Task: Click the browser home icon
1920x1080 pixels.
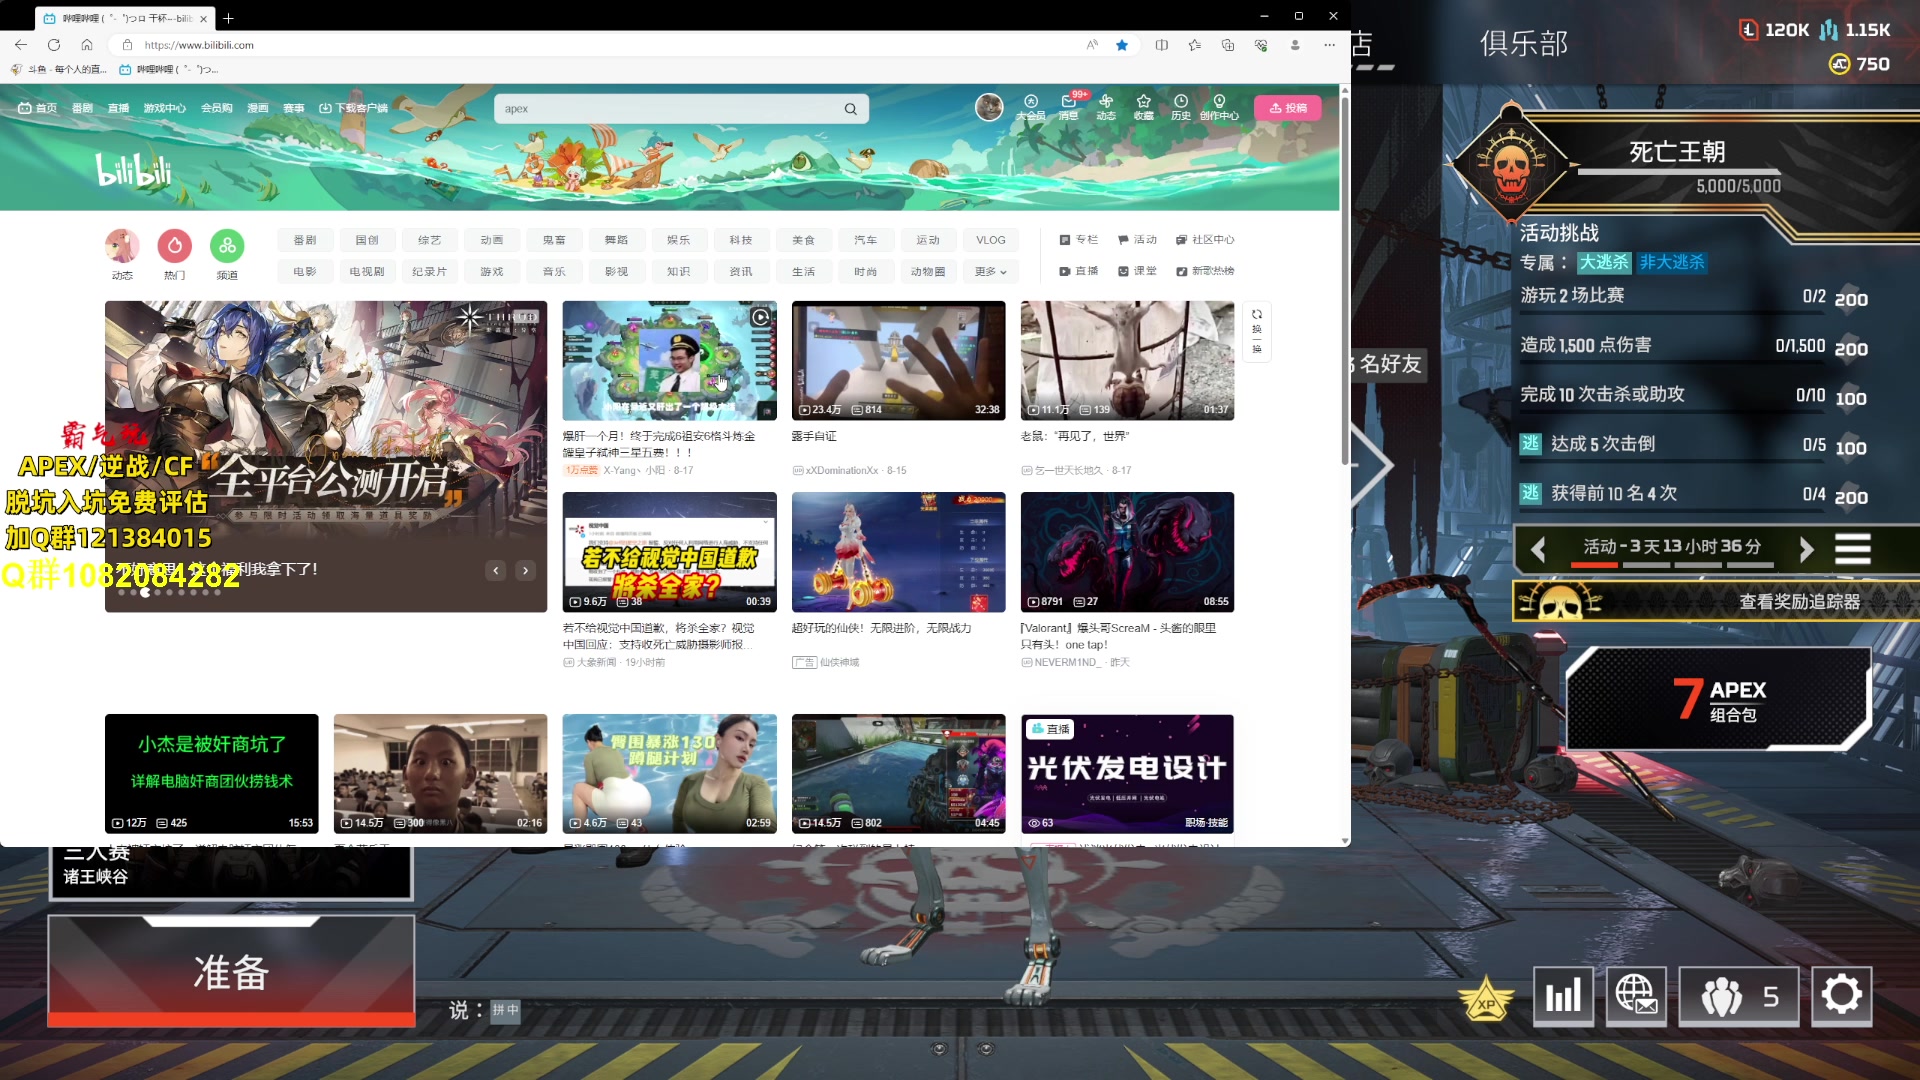Action: [87, 45]
